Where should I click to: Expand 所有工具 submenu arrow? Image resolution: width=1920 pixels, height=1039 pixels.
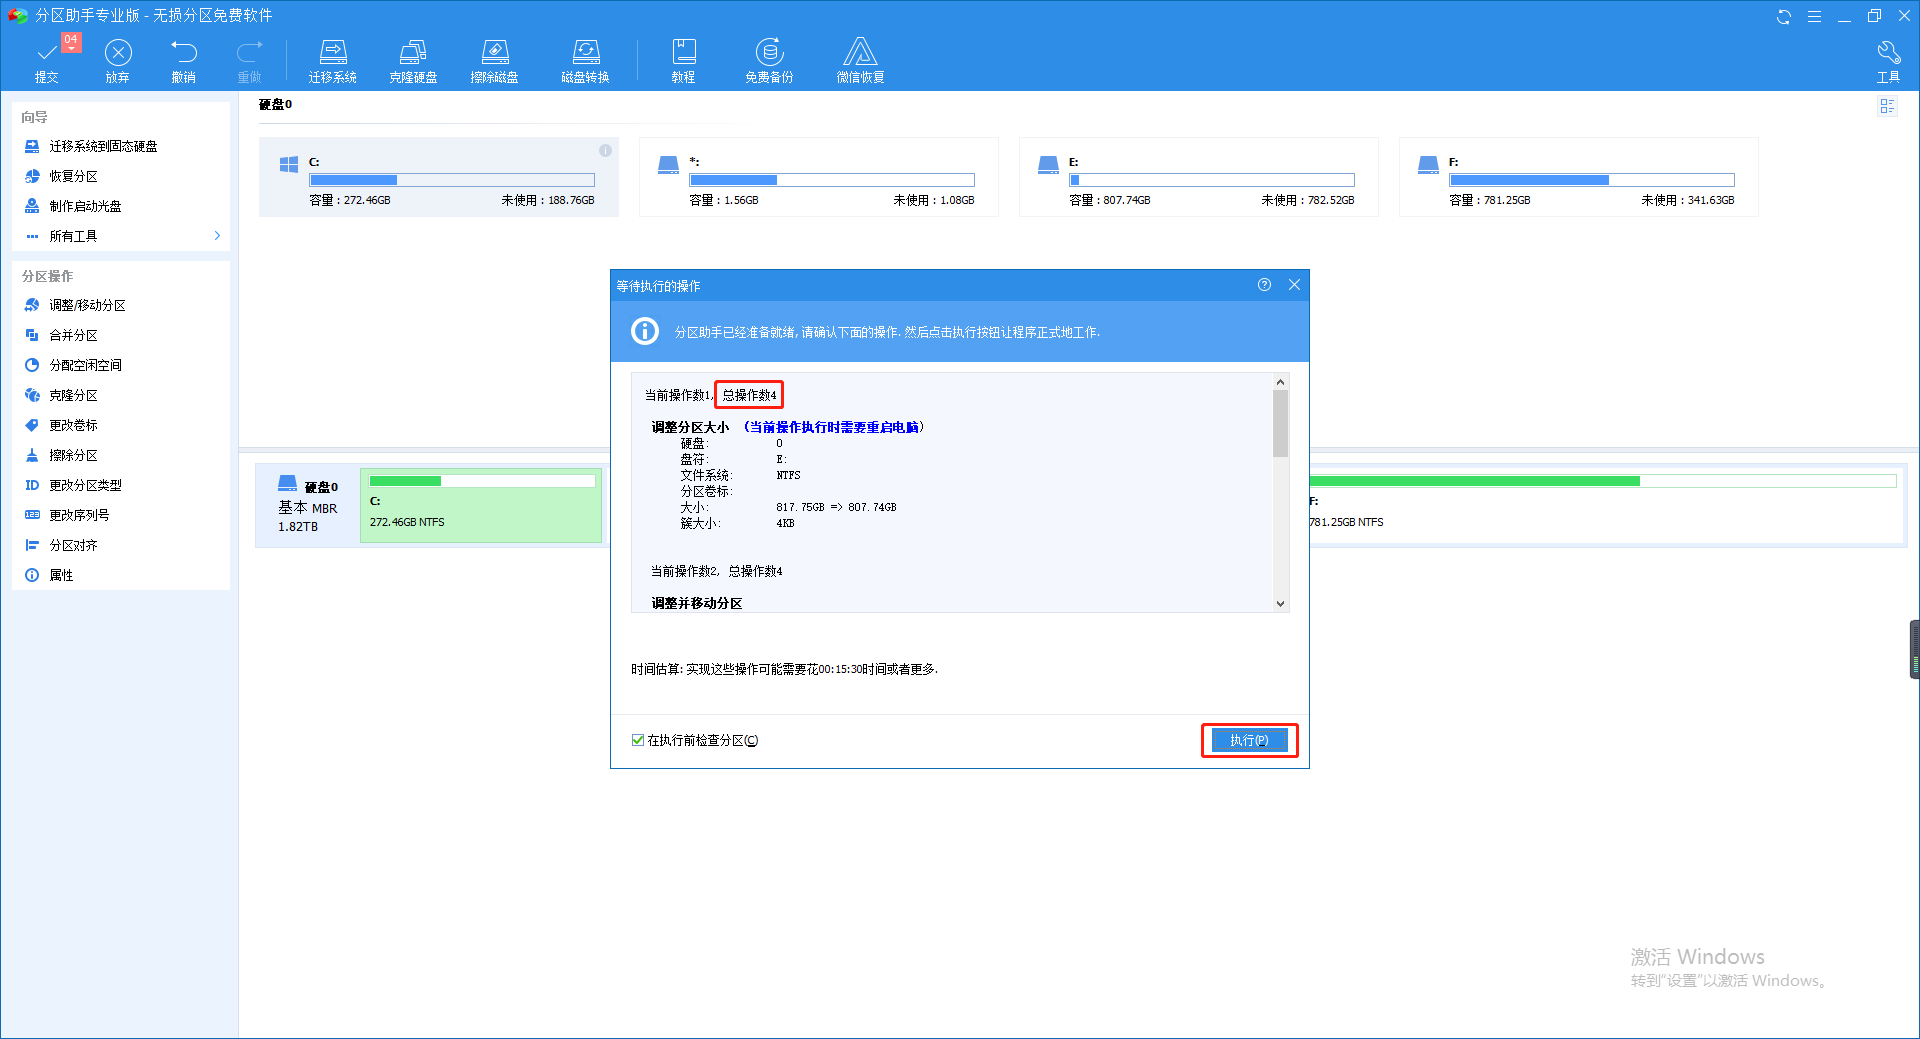point(217,236)
